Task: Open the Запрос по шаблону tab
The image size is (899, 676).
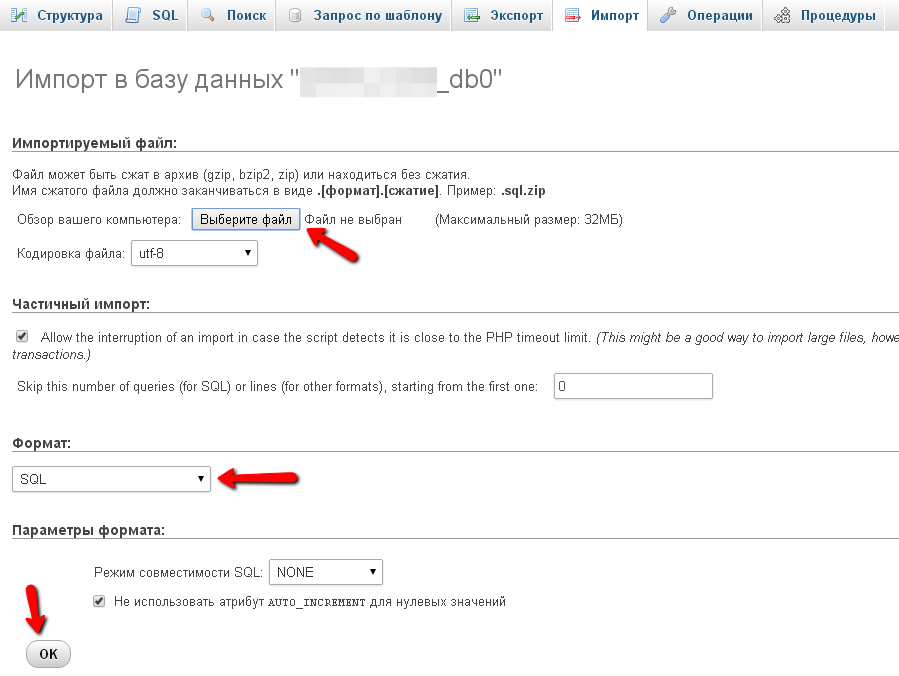Action: point(377,16)
